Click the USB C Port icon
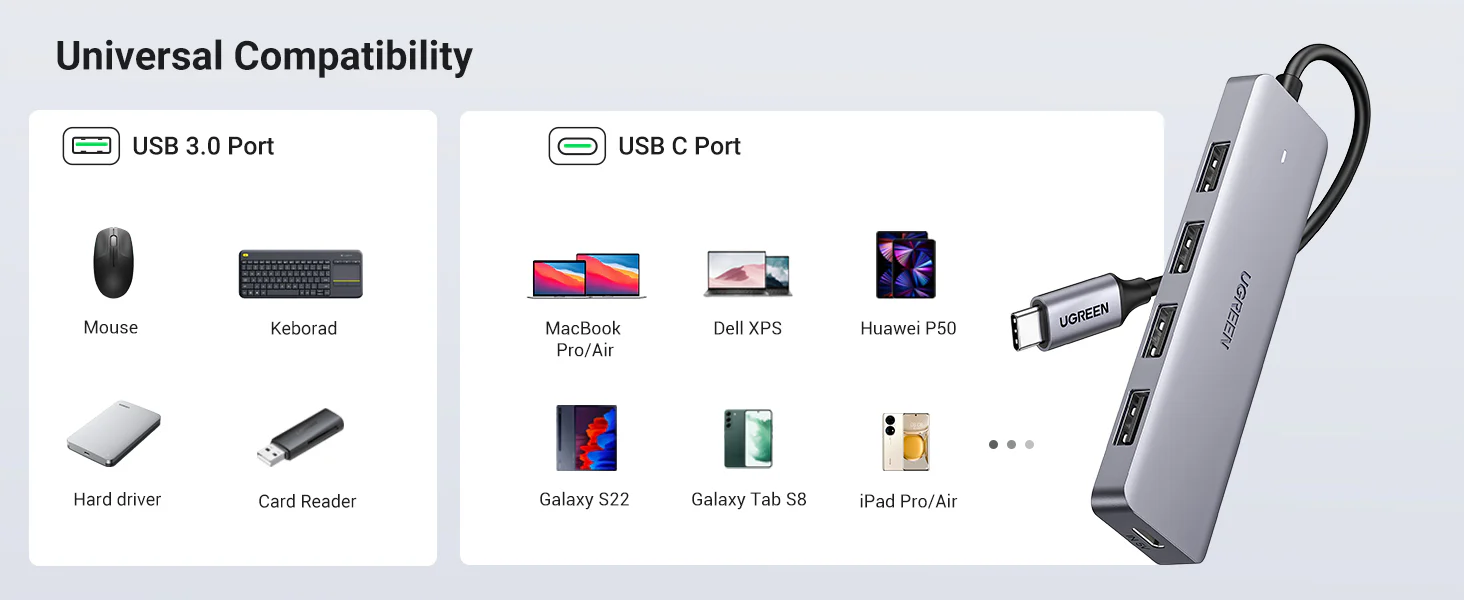This screenshot has height=600, width=1464. (577, 146)
